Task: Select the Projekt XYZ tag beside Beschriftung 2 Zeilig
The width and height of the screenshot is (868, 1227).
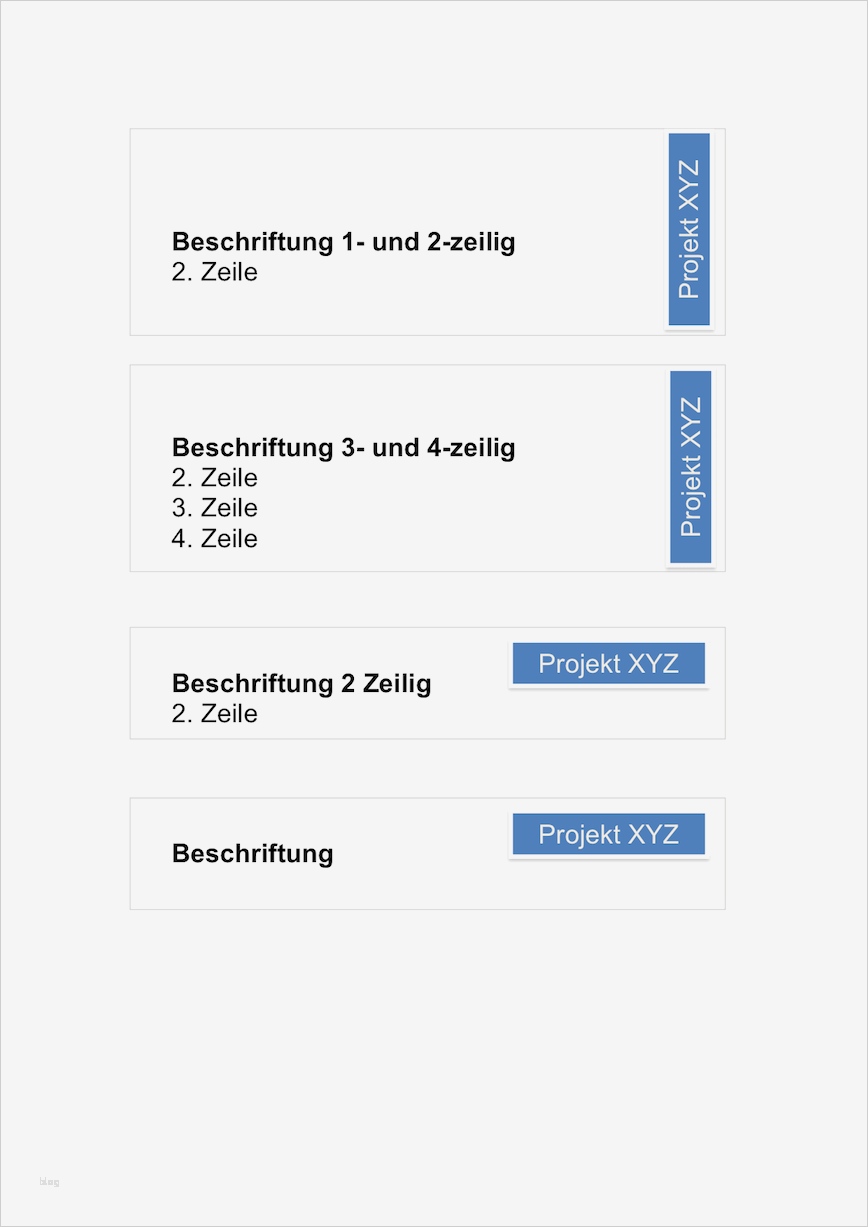Action: pyautogui.click(x=608, y=664)
